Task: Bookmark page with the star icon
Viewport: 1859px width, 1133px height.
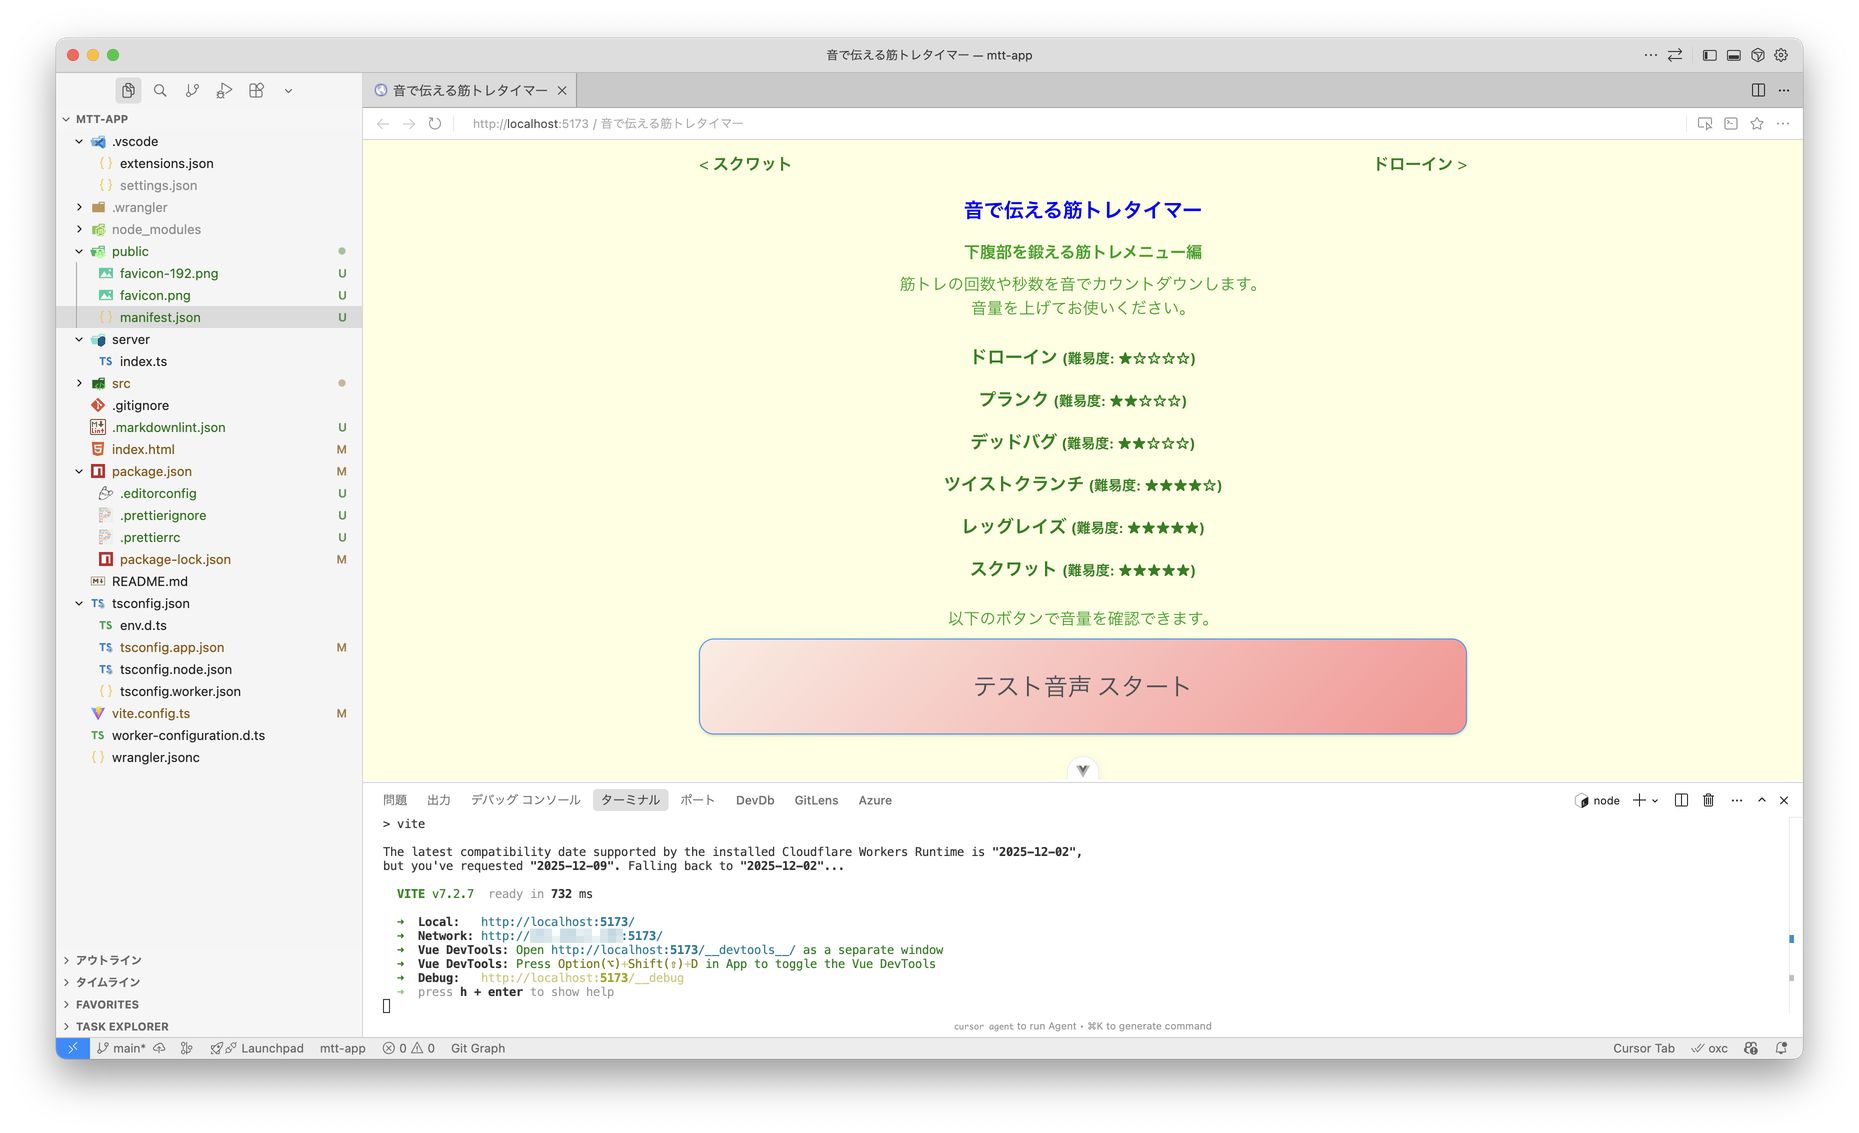Action: pos(1757,124)
